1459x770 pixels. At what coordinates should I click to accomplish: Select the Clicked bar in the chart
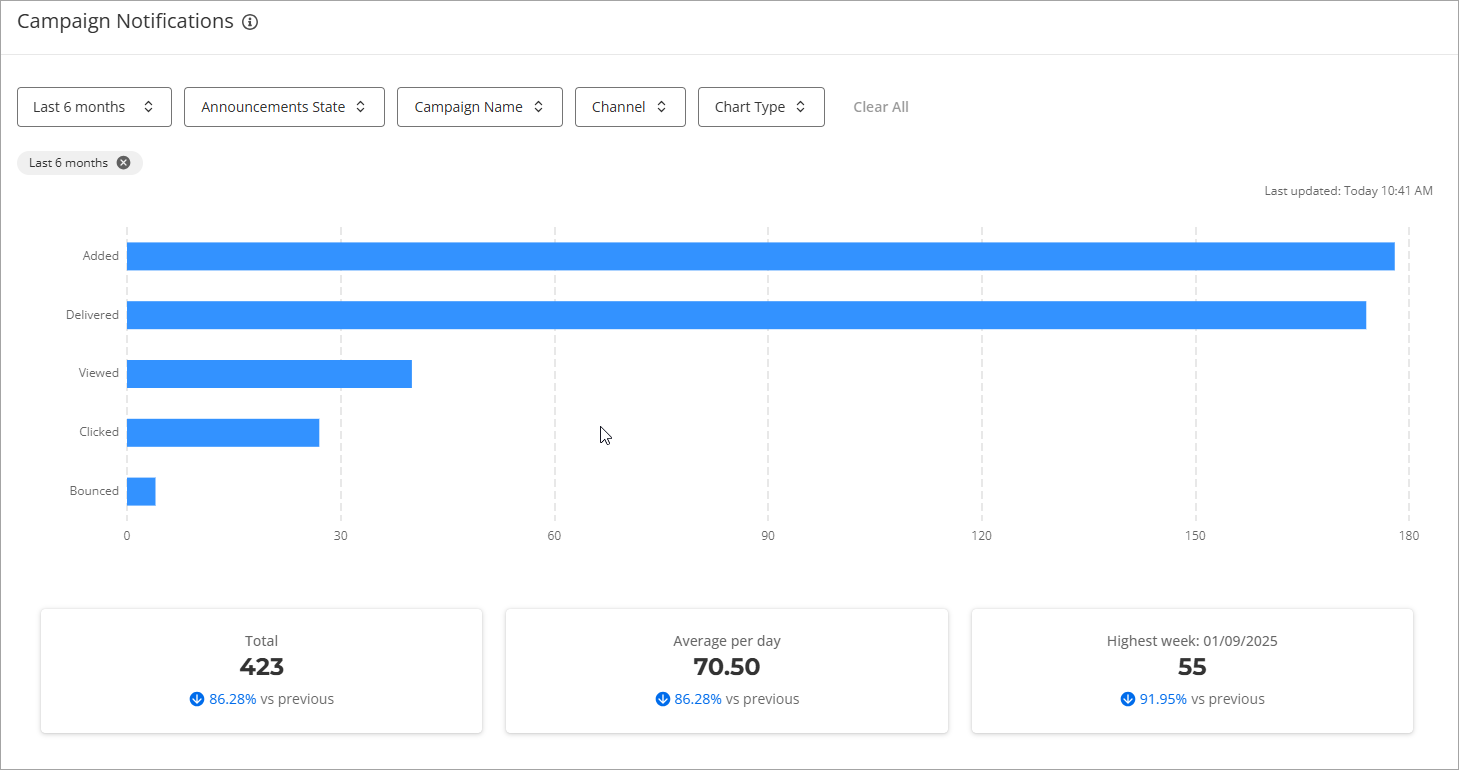[x=223, y=433]
